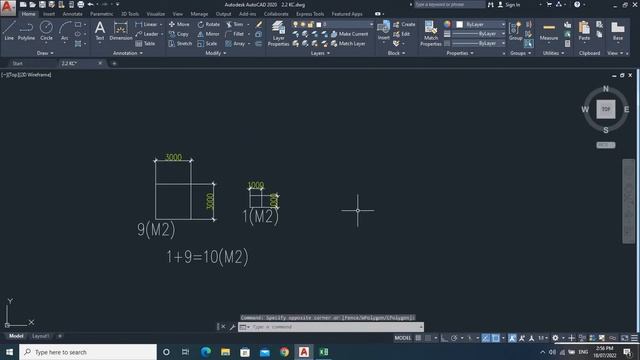
Task: Choose the Dimension tool
Action: coord(121,31)
